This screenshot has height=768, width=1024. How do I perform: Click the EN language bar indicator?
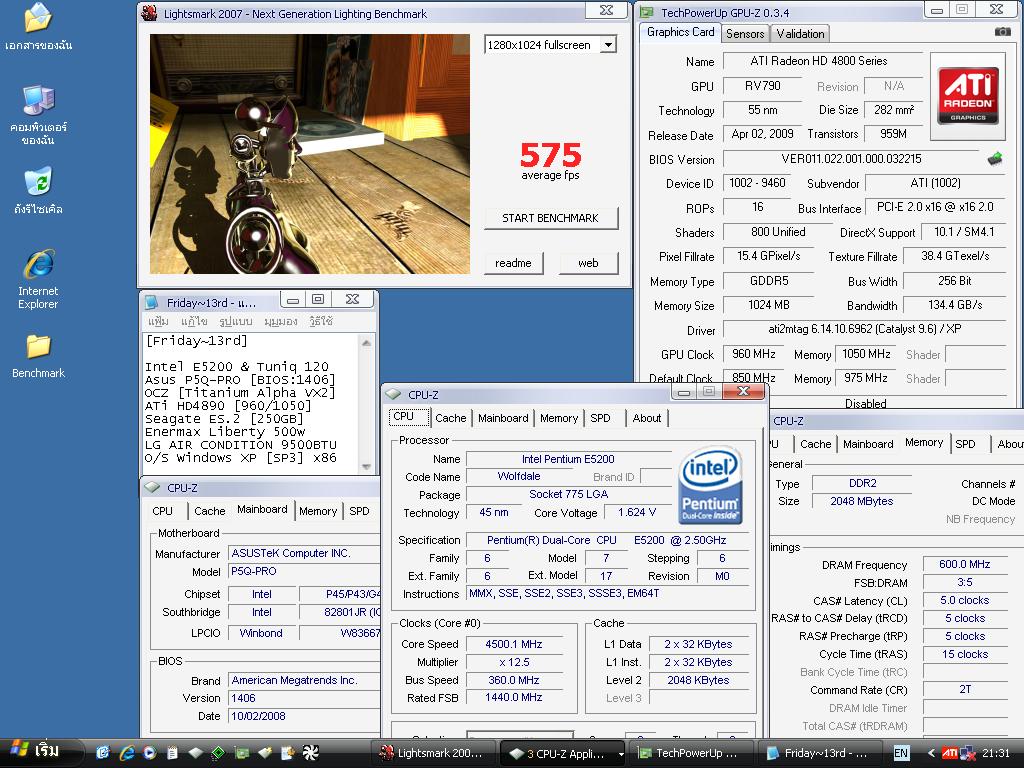coord(901,753)
